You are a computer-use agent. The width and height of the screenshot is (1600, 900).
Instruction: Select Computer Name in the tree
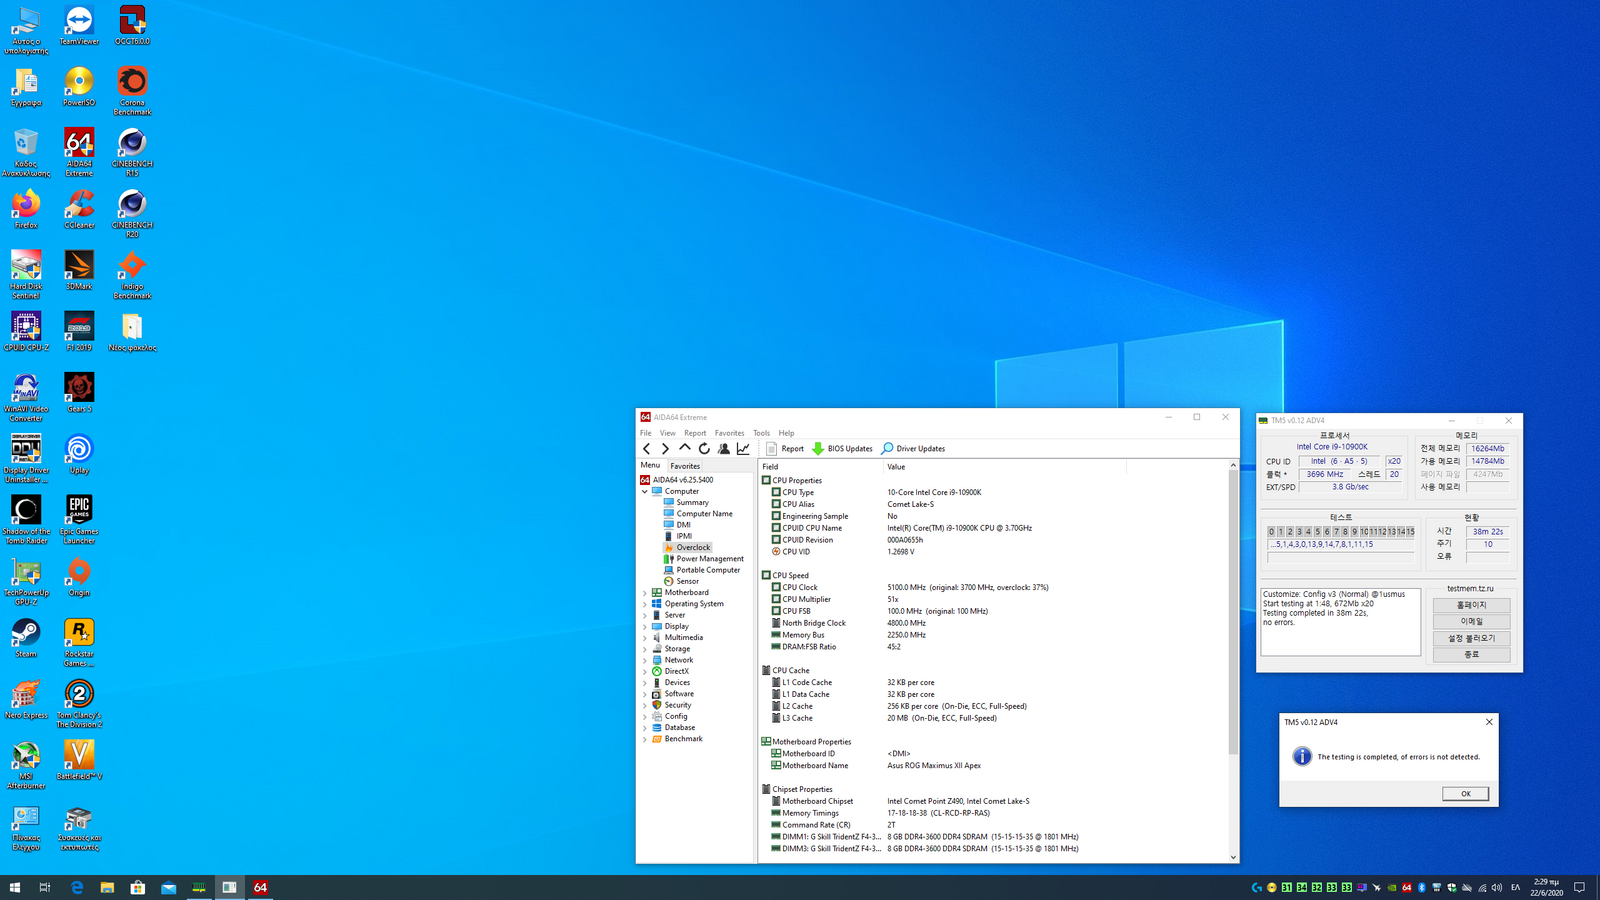pos(704,514)
